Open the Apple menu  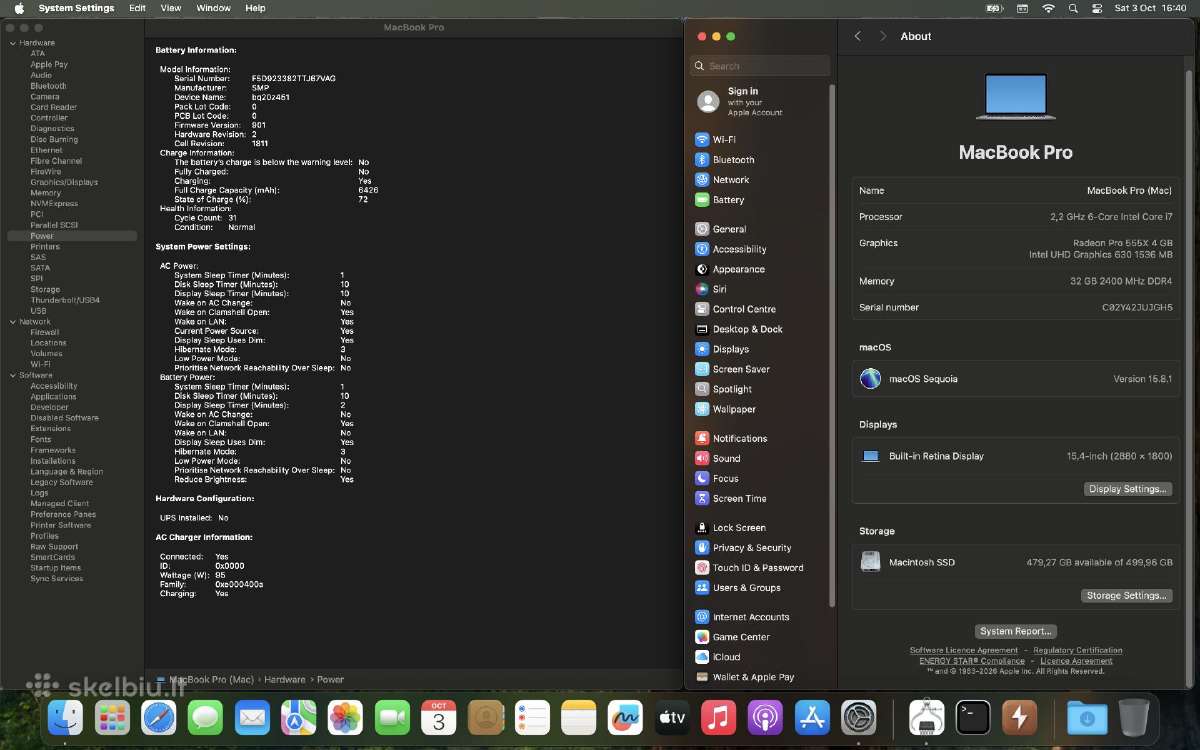click(19, 8)
